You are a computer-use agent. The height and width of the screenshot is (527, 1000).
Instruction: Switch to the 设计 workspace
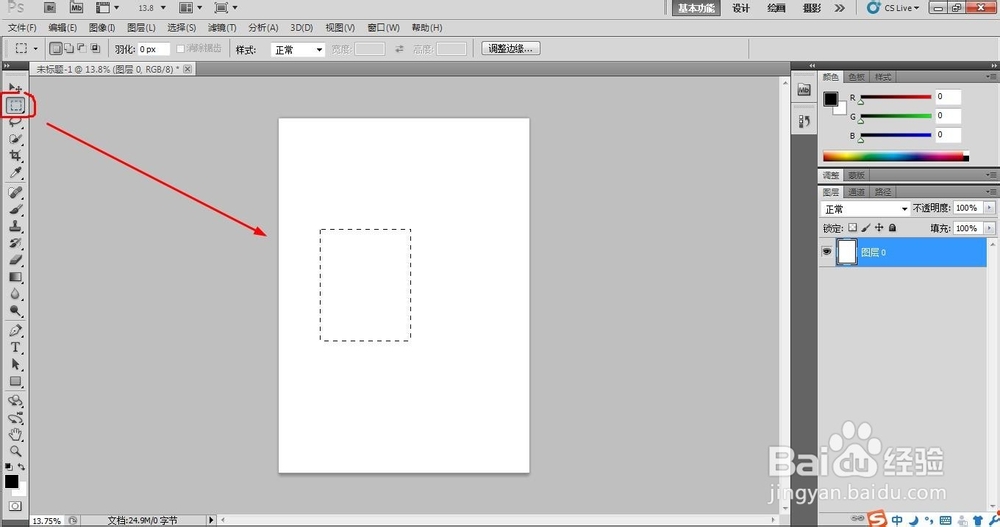tap(740, 8)
